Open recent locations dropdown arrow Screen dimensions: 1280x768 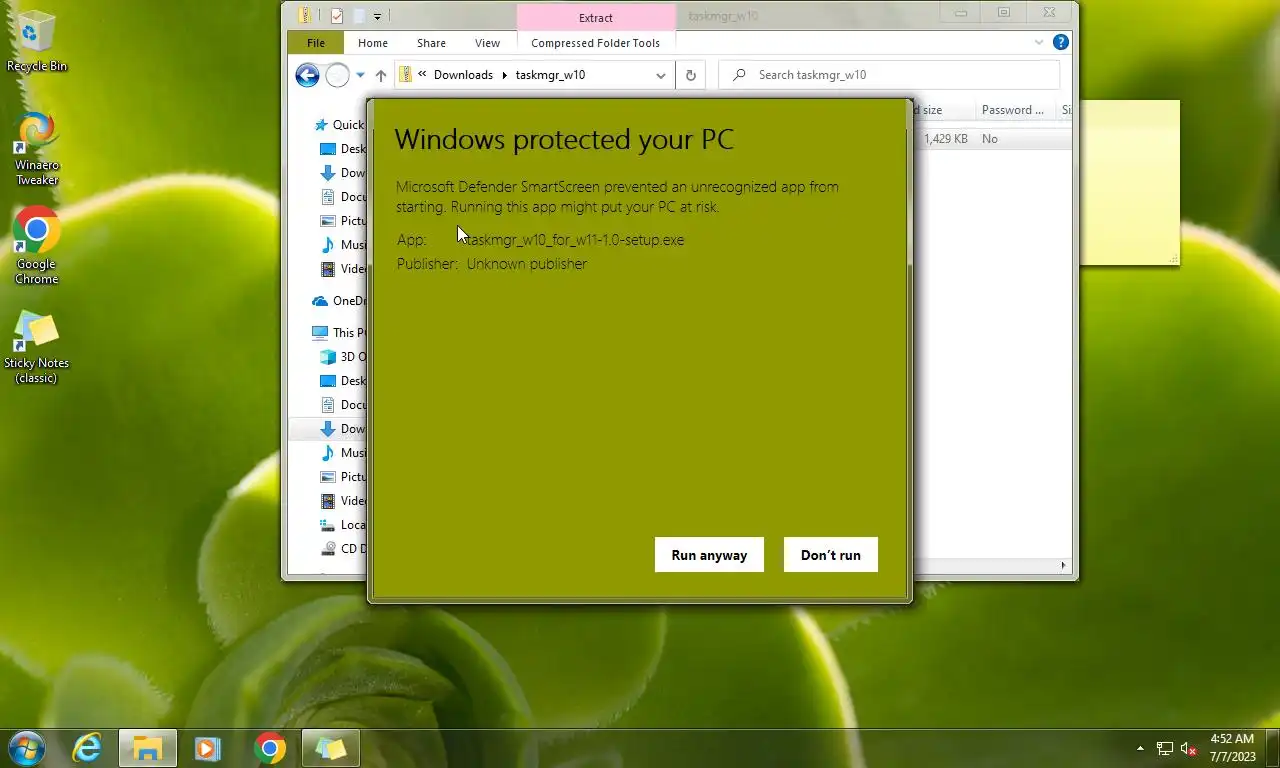point(360,75)
